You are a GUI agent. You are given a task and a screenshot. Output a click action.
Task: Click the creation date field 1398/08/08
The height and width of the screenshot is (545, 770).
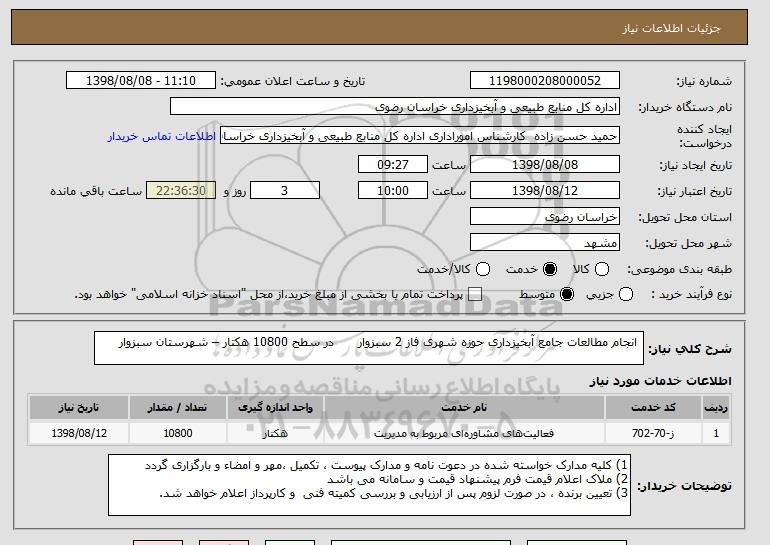point(545,164)
